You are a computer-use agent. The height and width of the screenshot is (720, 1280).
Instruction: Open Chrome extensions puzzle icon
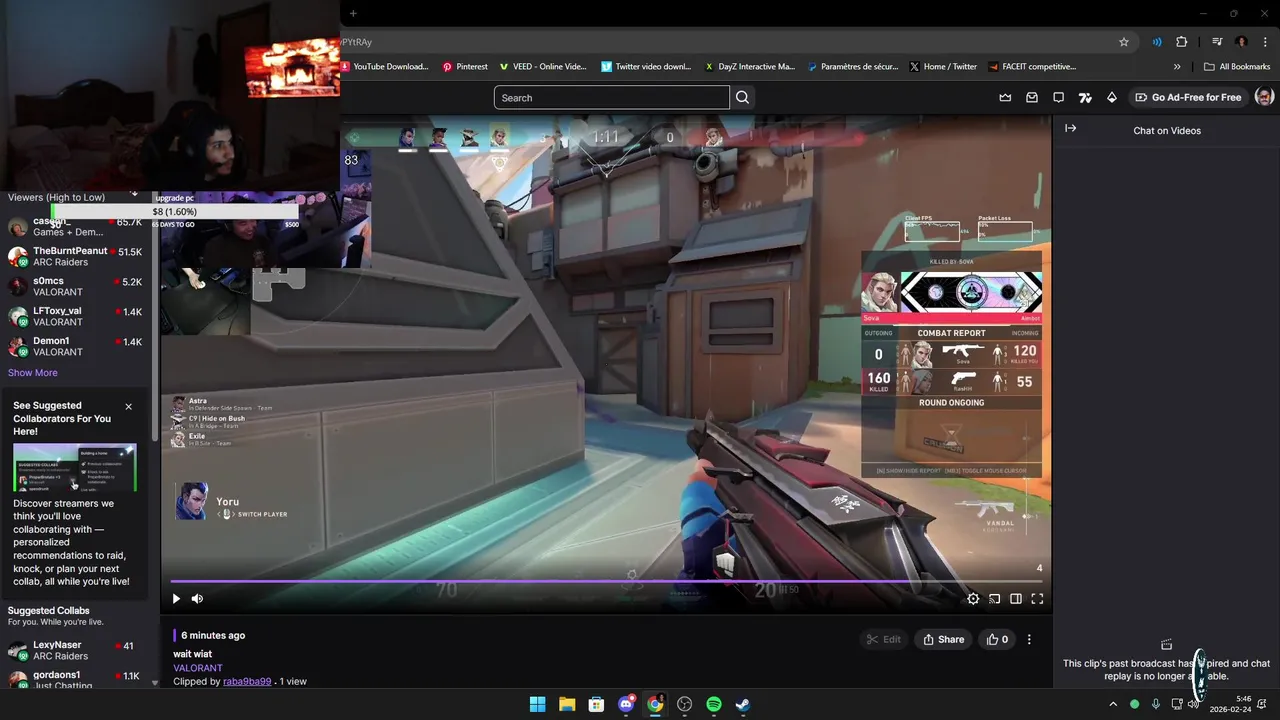(1182, 42)
